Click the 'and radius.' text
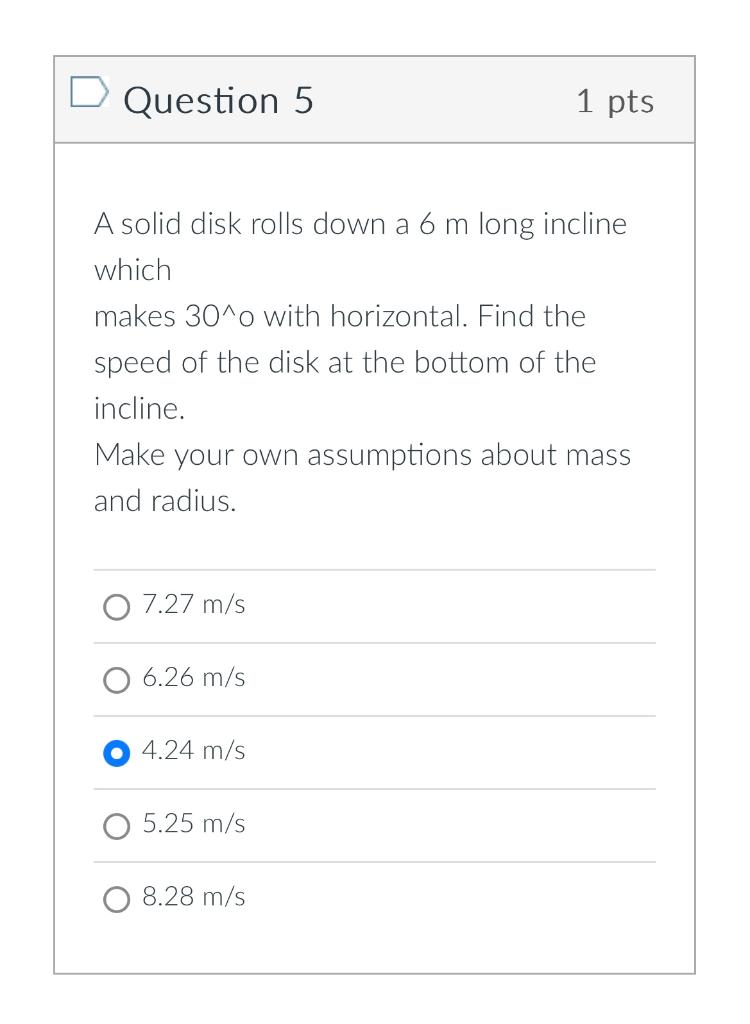The image size is (750, 1024). point(165,501)
